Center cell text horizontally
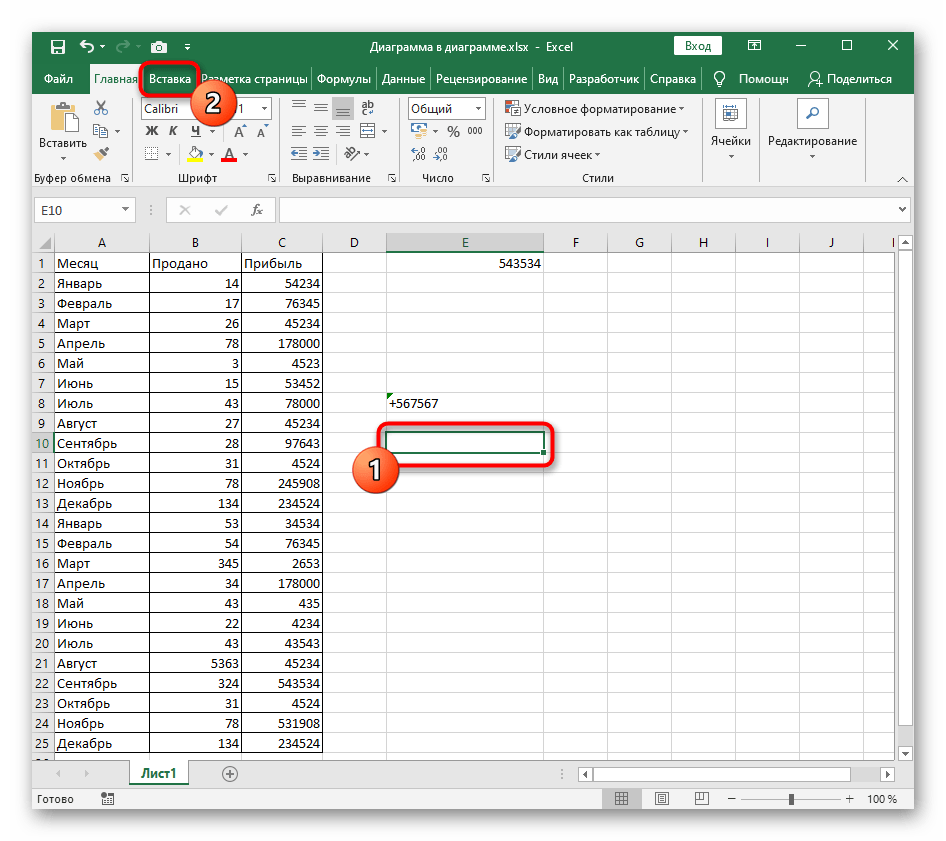The image size is (946, 841). 321,131
